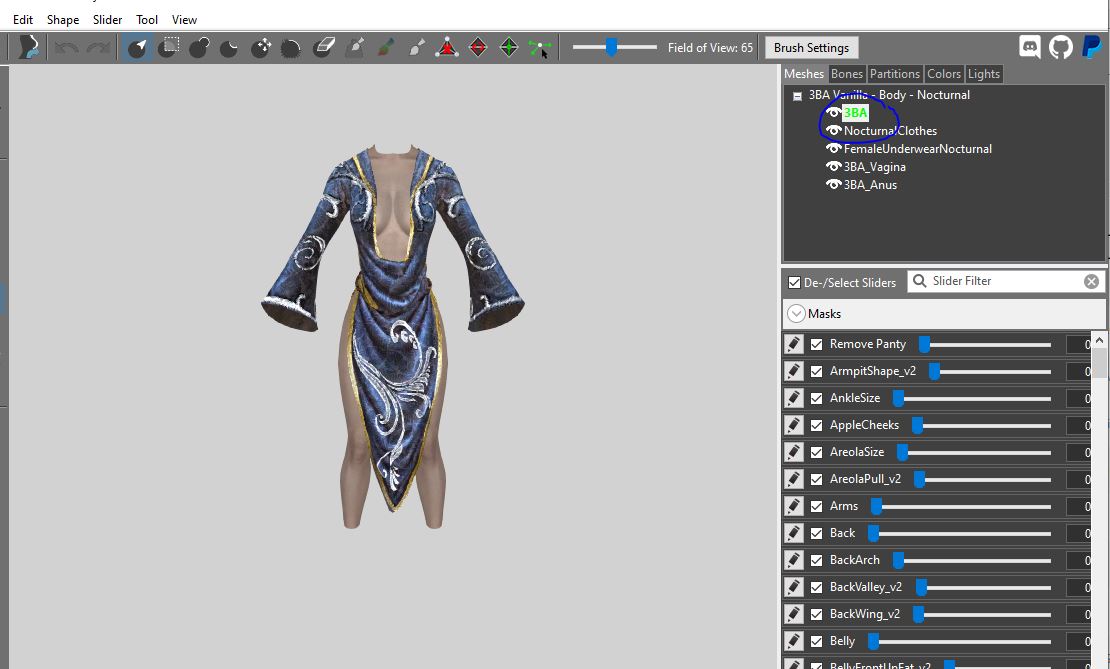Hide the NocturnalClothes mesh via eye icon
Image resolution: width=1110 pixels, height=669 pixels.
(x=833, y=131)
